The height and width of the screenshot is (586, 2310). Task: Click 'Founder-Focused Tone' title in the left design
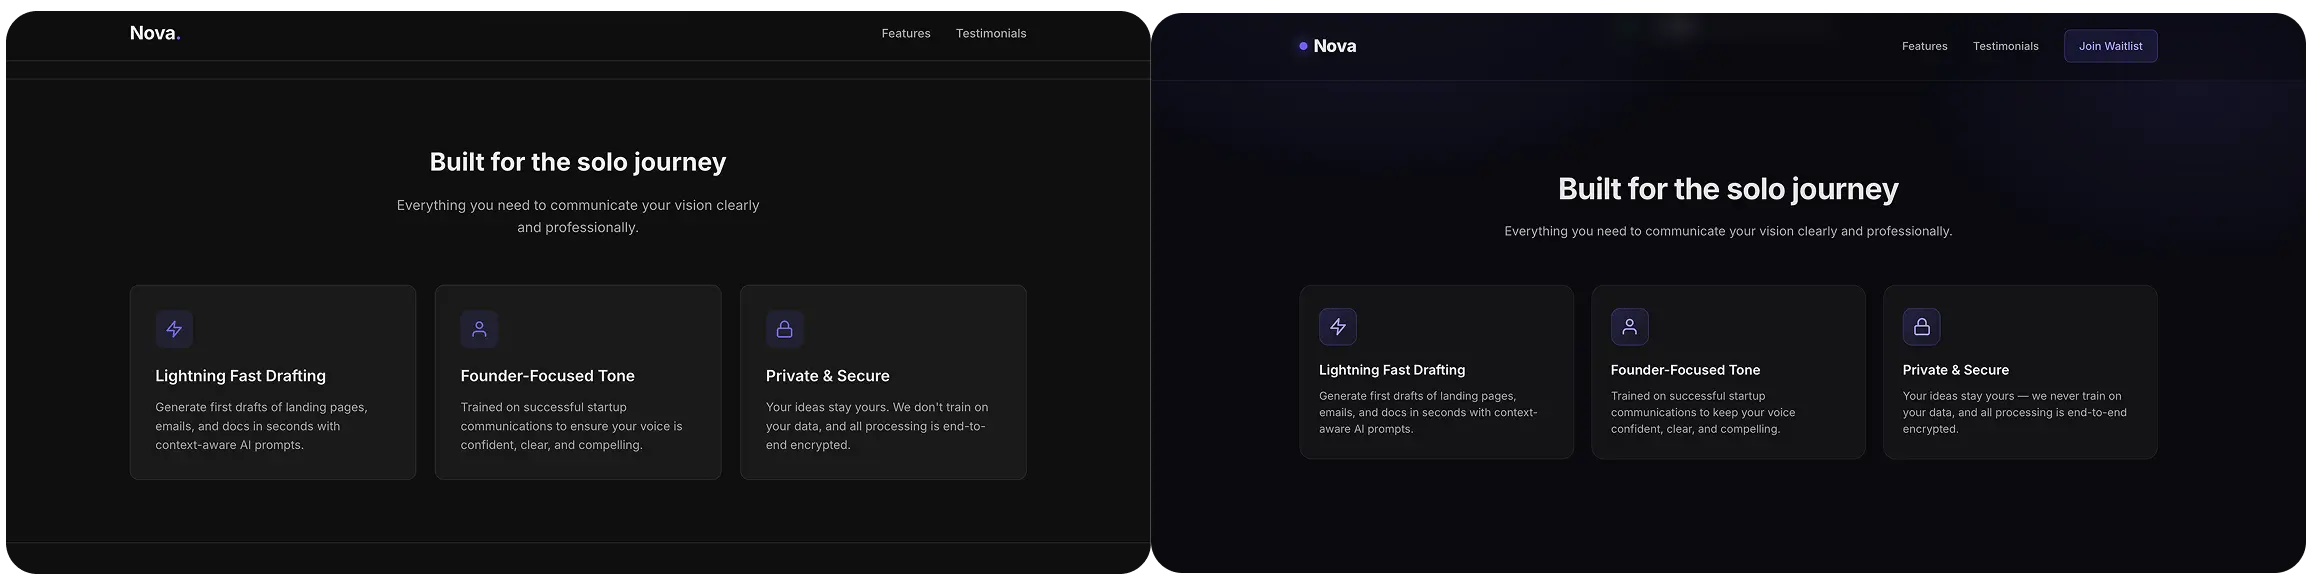click(x=547, y=376)
